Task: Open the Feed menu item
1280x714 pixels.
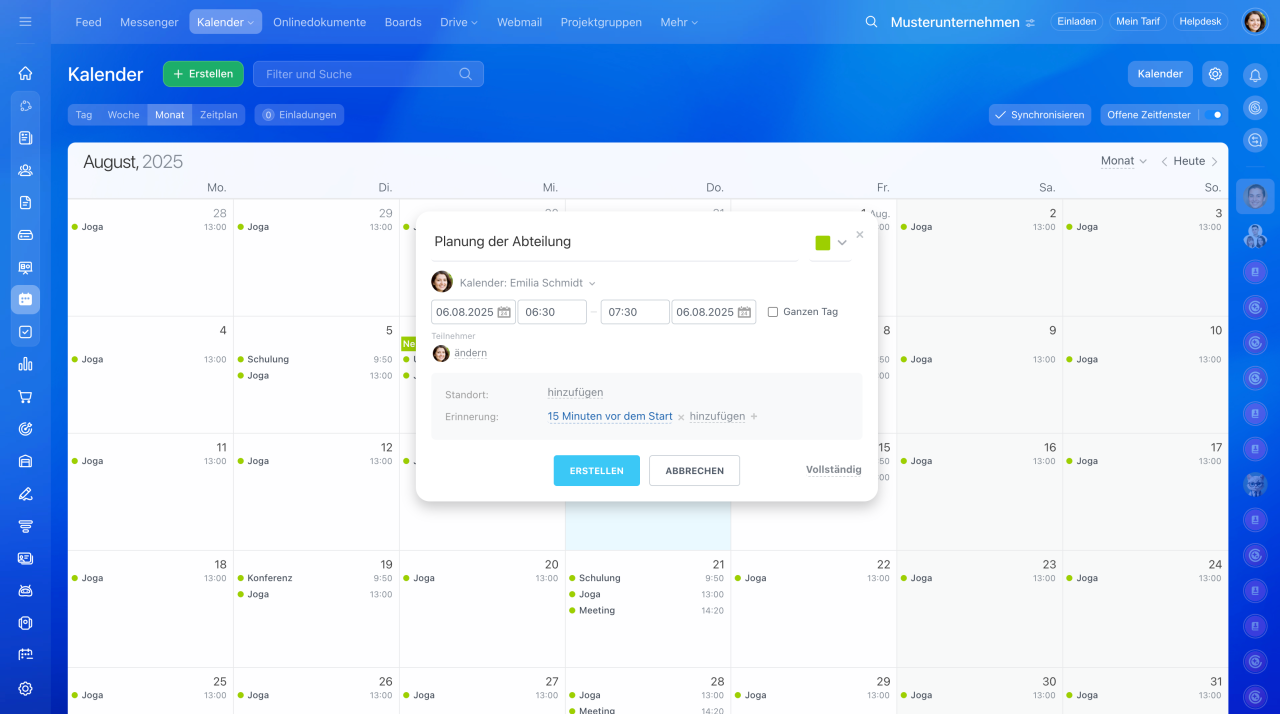Action: 88,22
